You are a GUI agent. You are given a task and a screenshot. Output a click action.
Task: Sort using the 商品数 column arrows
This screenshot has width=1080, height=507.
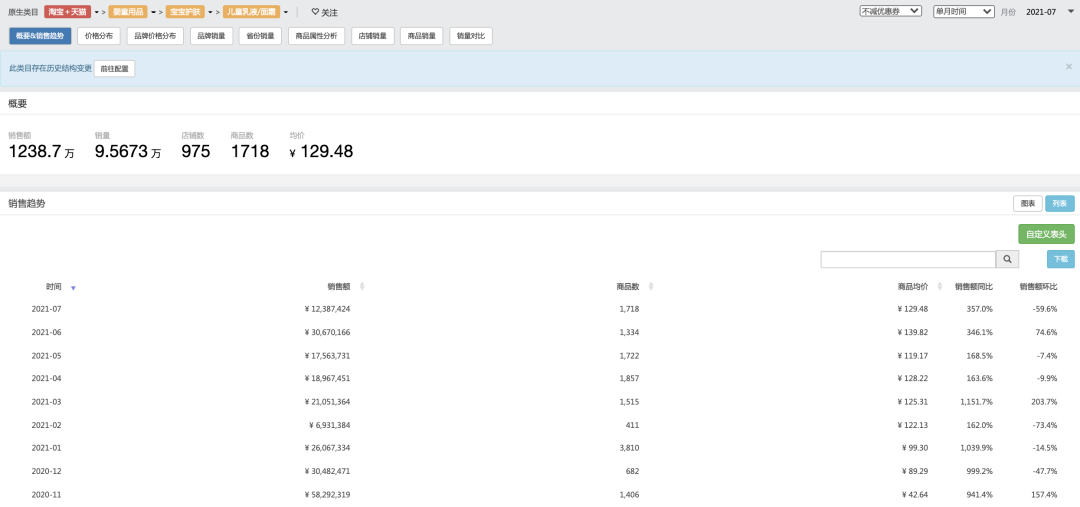tap(651, 287)
